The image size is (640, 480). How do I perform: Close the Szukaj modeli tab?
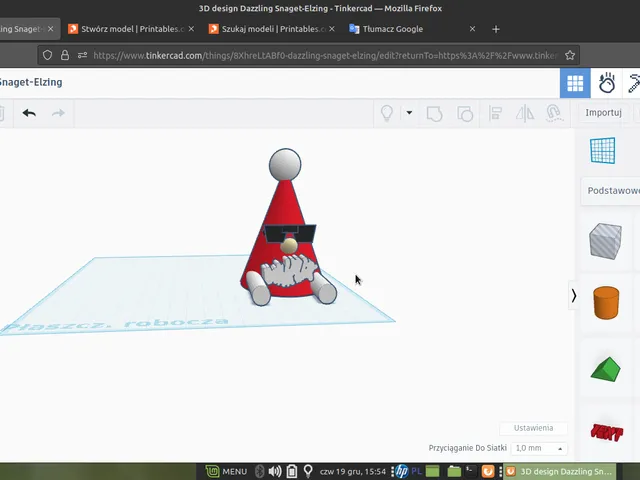(332, 29)
